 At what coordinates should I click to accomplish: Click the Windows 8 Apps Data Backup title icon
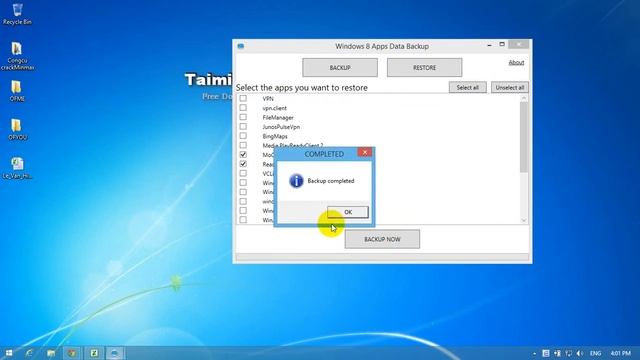point(241,46)
